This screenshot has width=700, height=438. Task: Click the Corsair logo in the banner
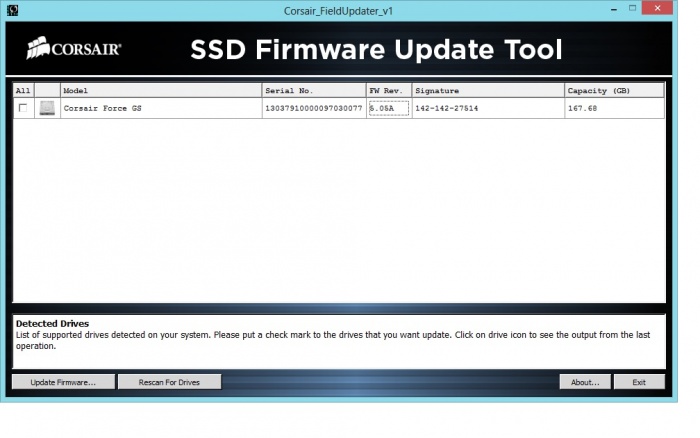pyautogui.click(x=74, y=48)
